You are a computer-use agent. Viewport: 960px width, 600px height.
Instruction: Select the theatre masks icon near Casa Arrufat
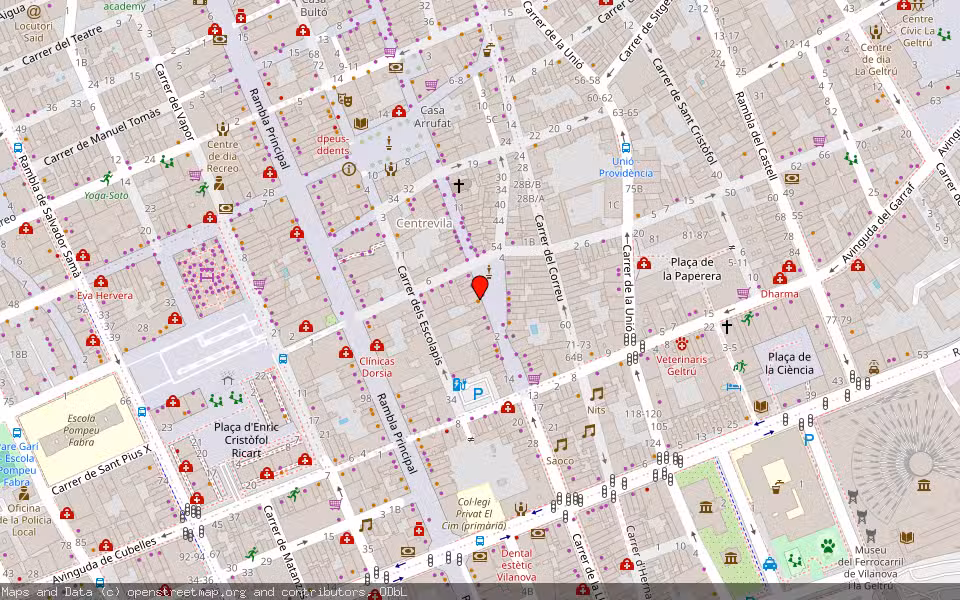pos(345,100)
